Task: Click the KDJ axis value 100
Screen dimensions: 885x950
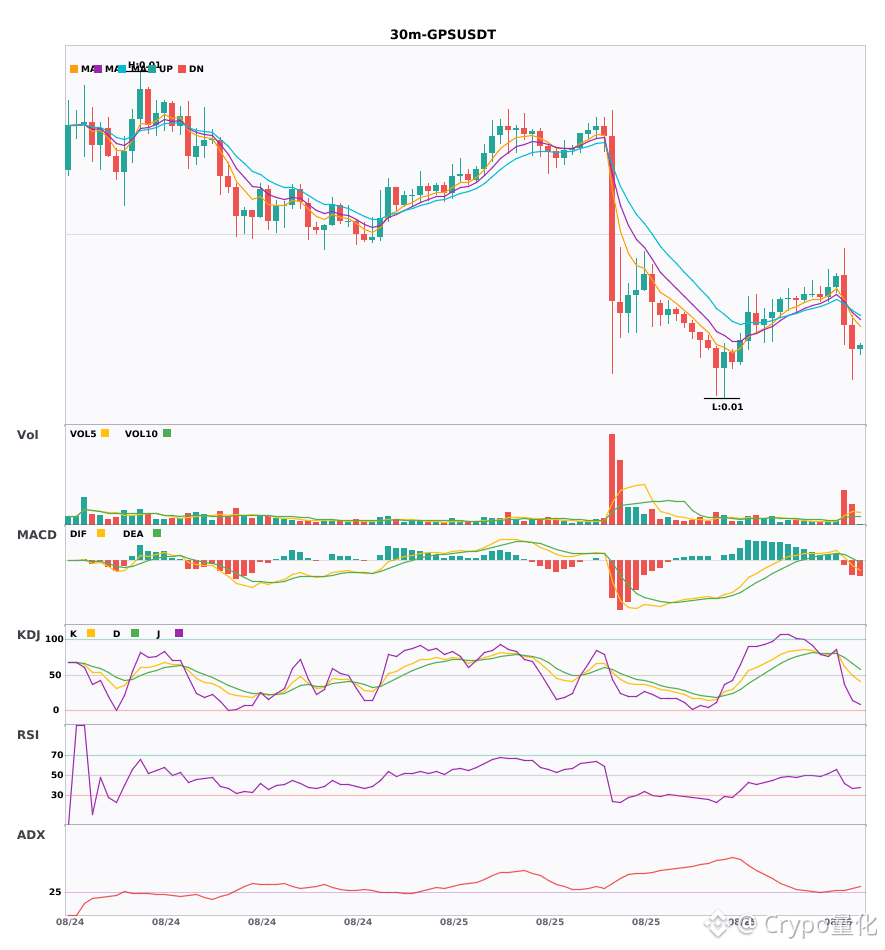Action: [x=55, y=639]
